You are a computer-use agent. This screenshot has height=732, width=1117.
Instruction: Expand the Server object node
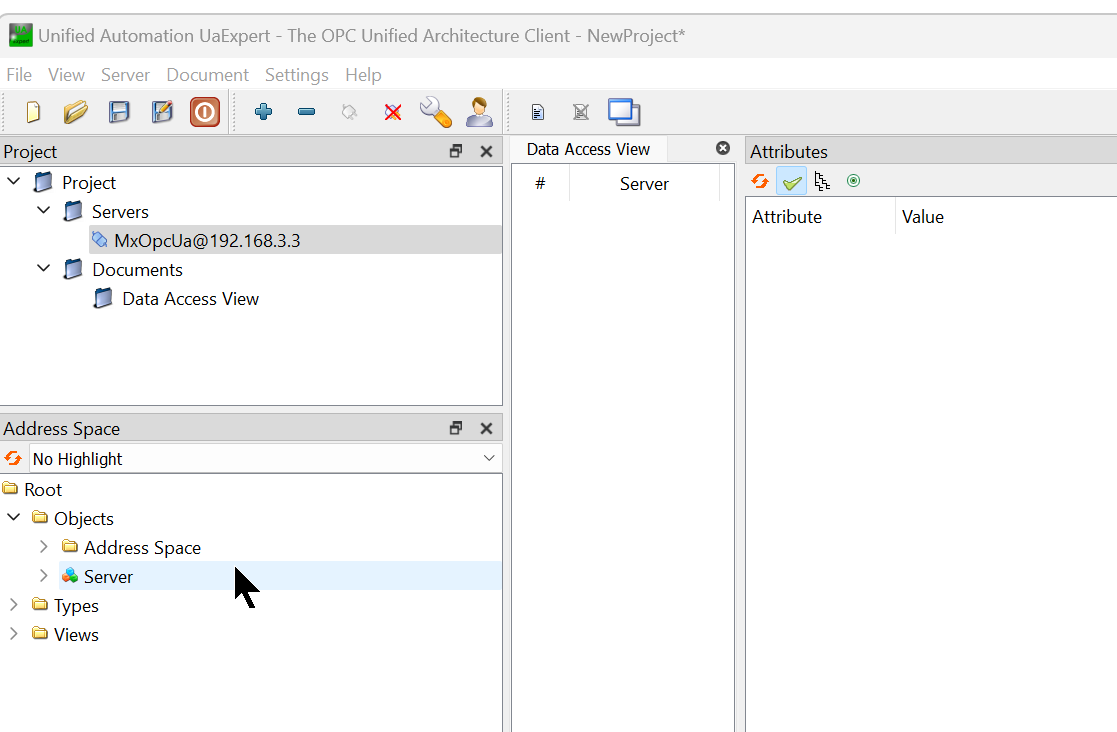43,575
